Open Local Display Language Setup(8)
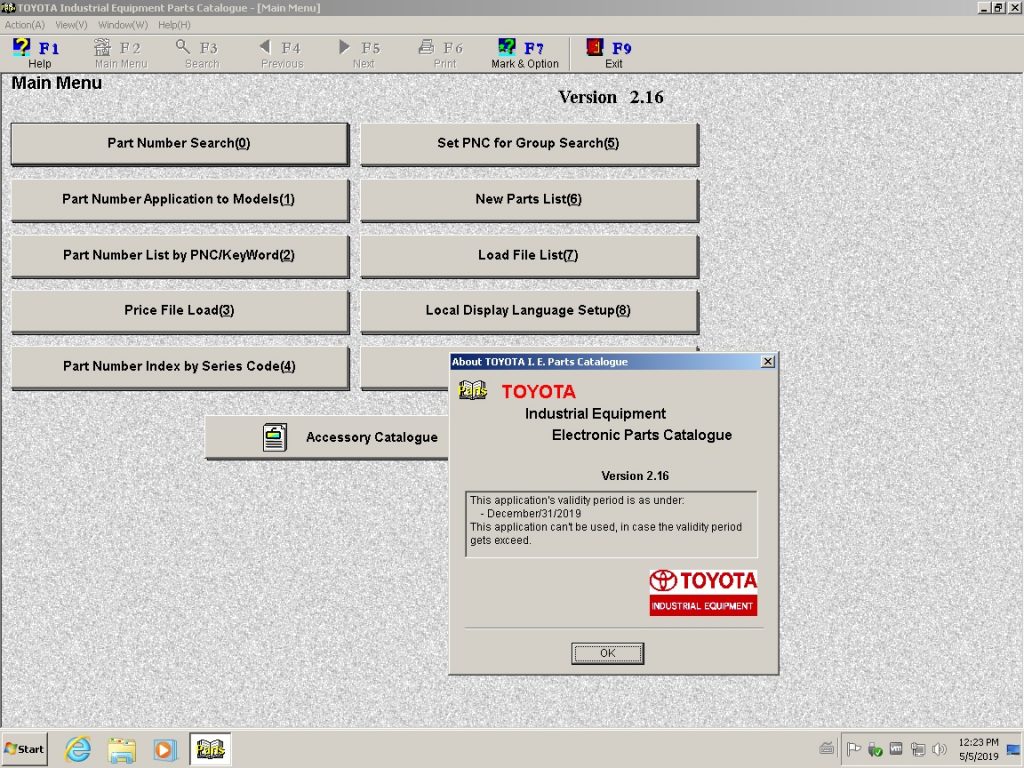1024x768 pixels. 528,310
